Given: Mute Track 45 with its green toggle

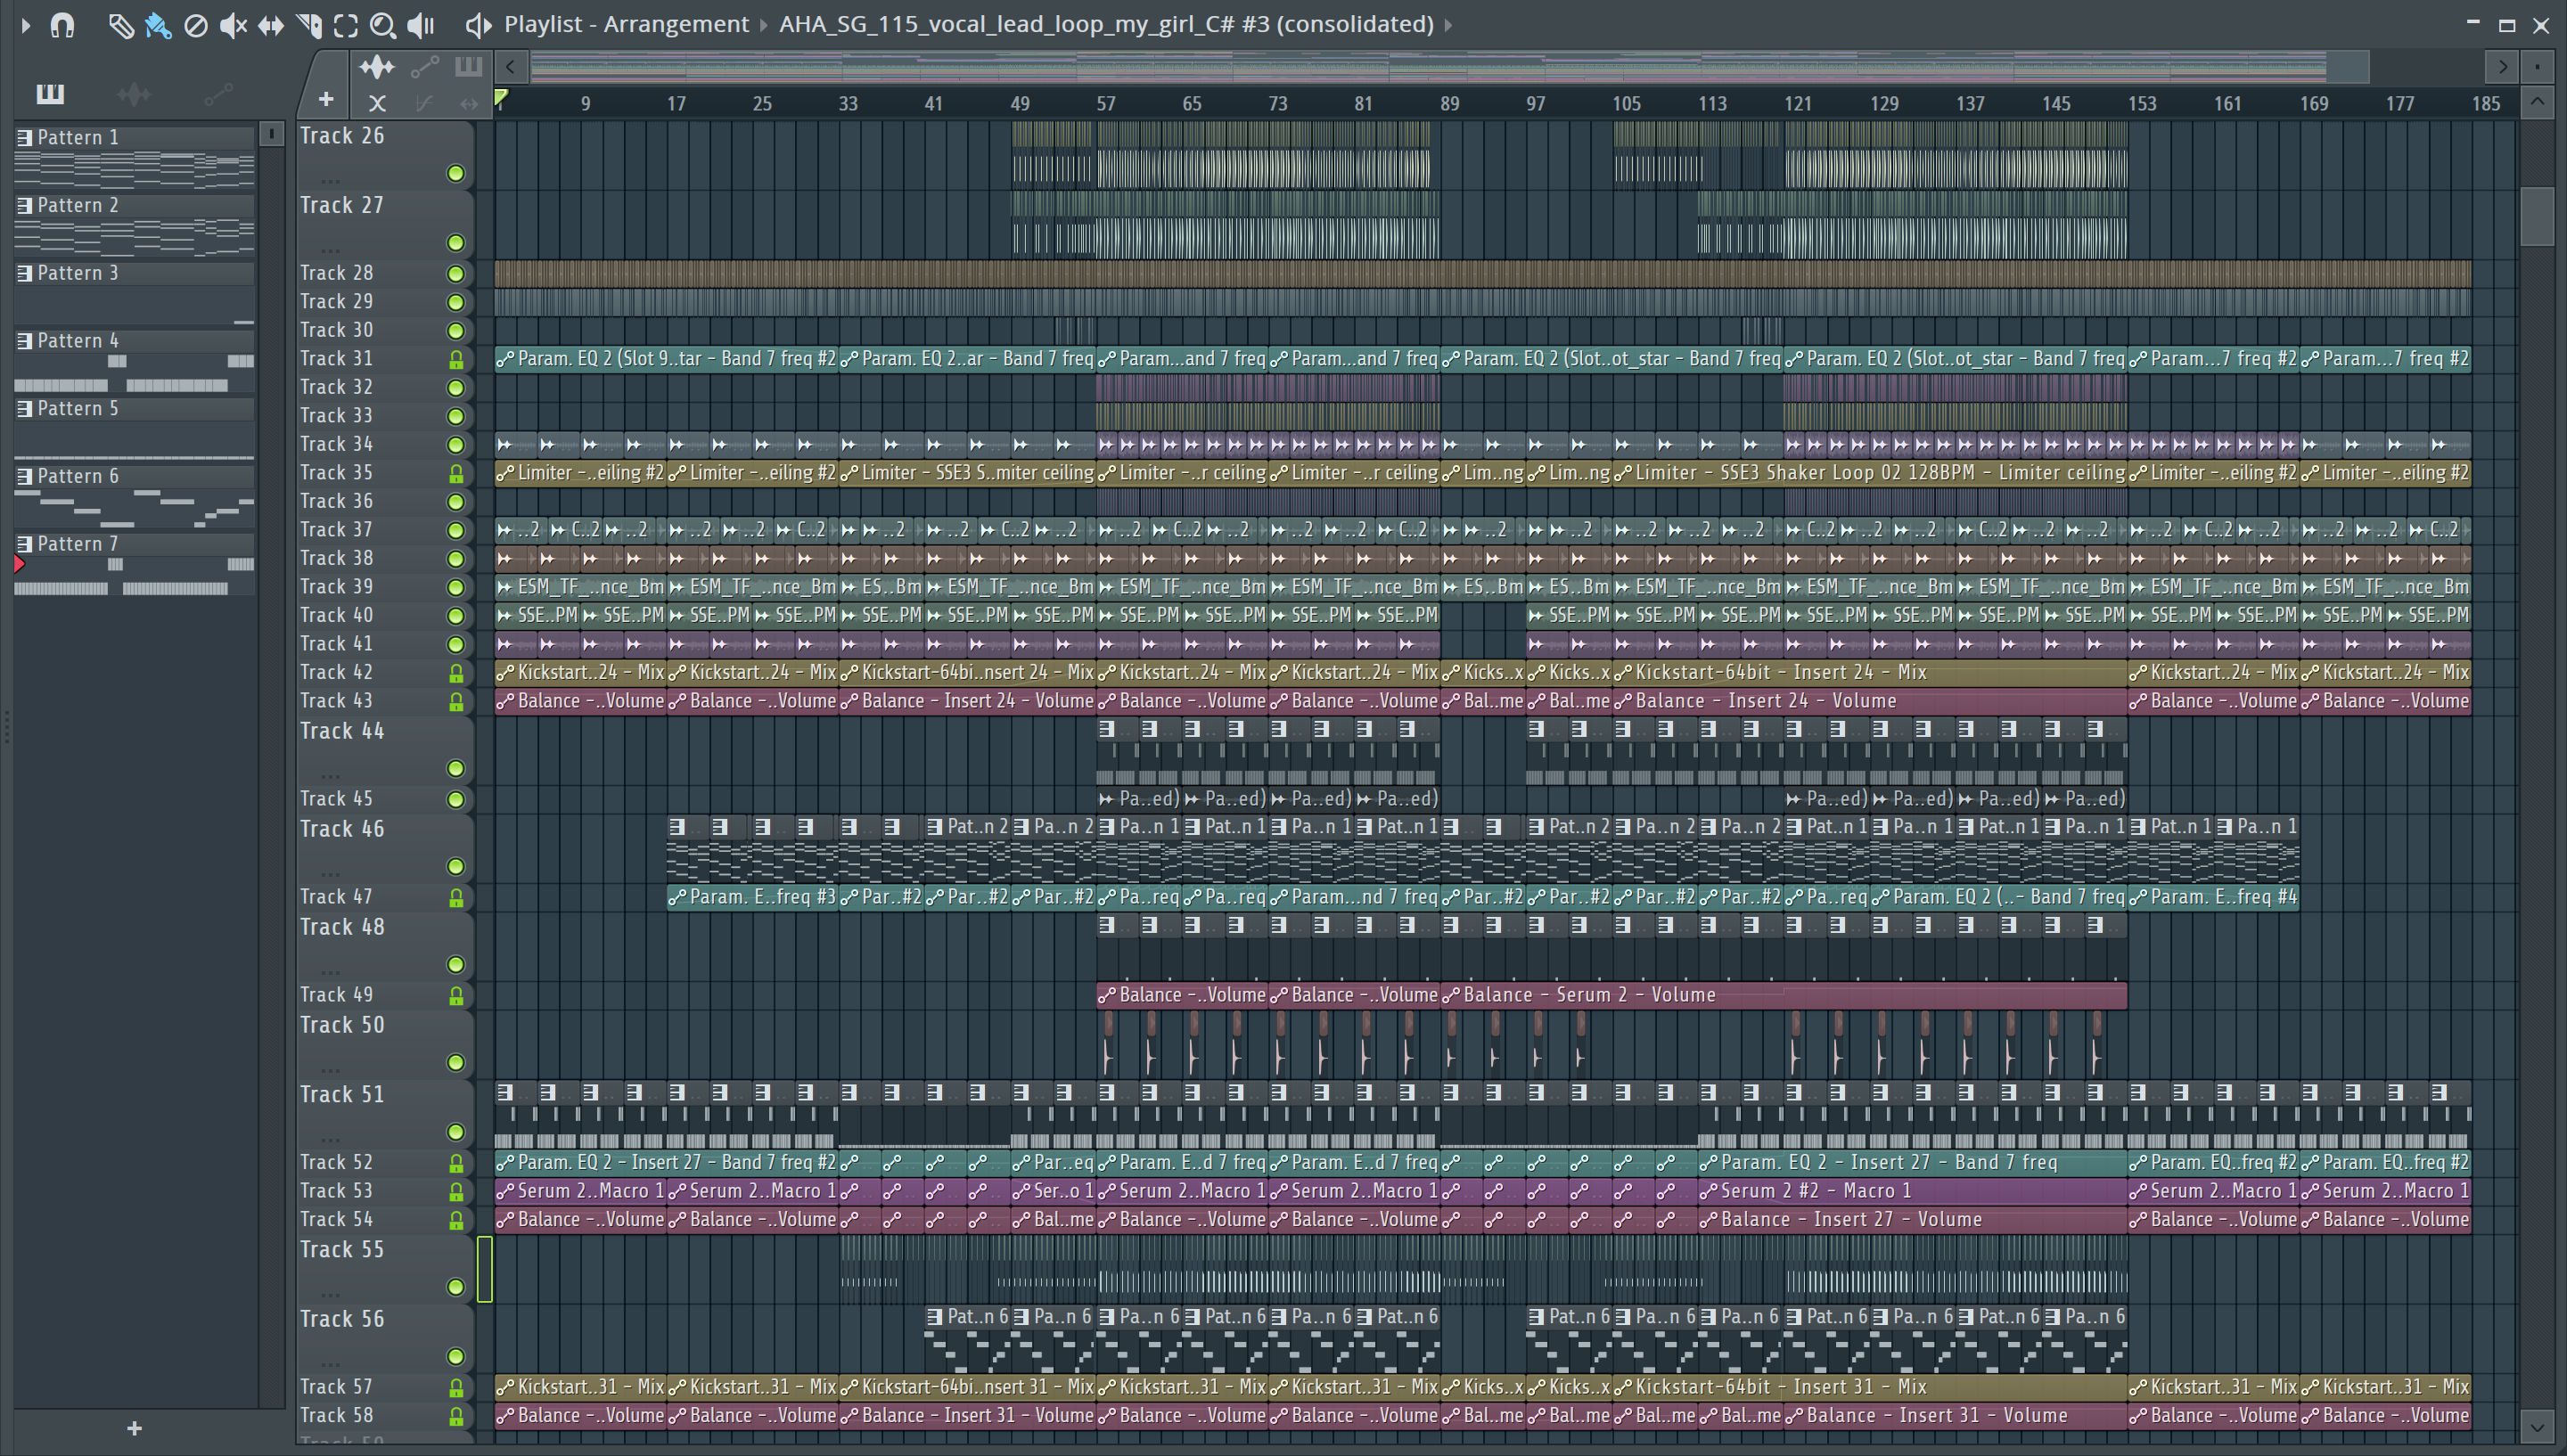Looking at the screenshot, I should [x=456, y=800].
